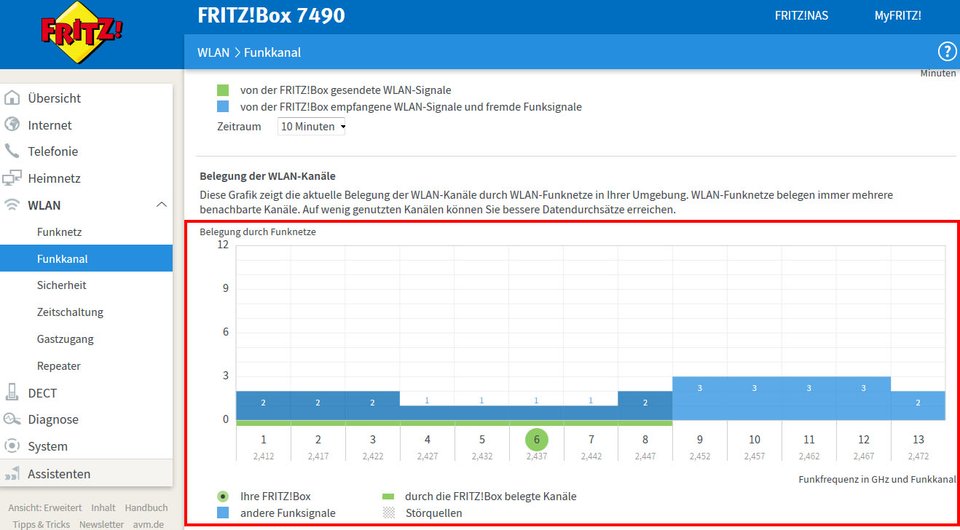This screenshot has height=530, width=960.
Task: Open the Übersicht menu entry
Action: click(54, 98)
